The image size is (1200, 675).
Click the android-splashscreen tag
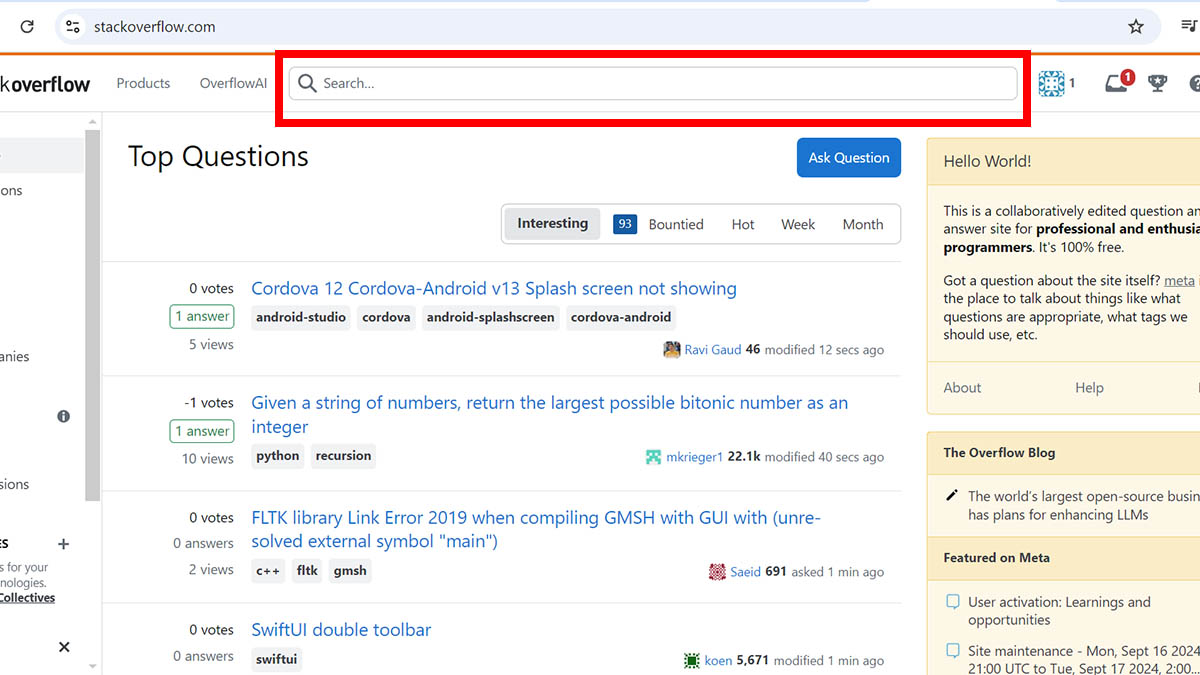click(490, 318)
